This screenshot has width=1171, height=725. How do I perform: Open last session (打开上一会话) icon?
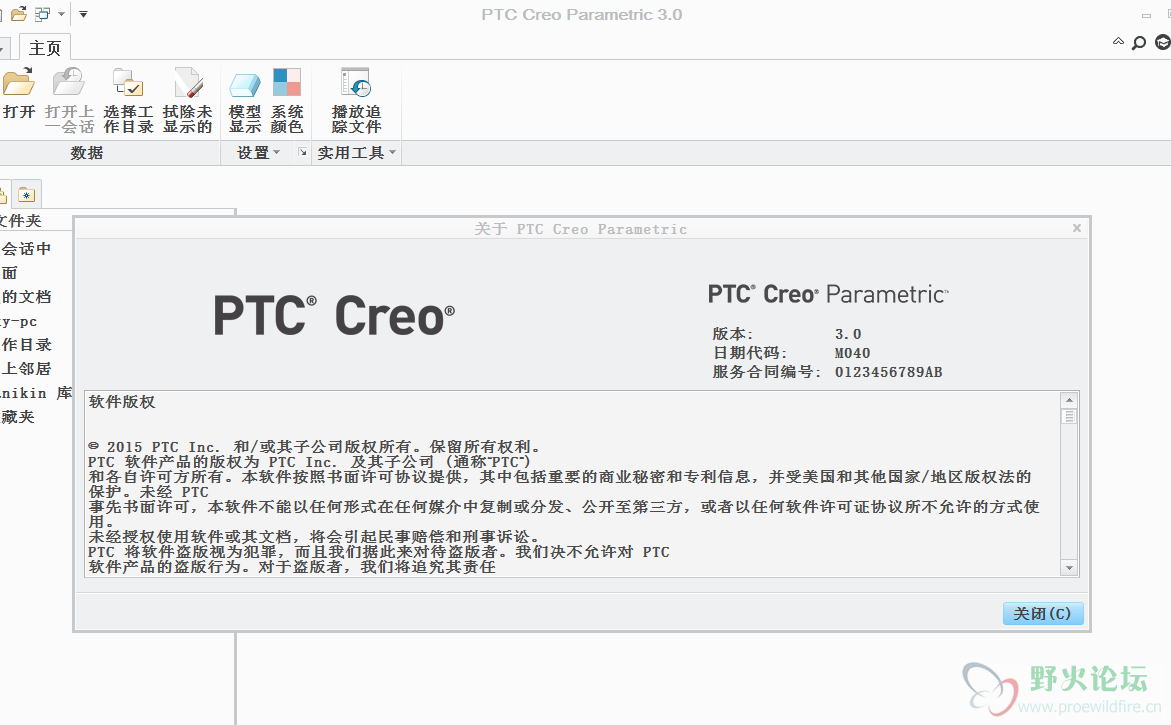tap(69, 82)
